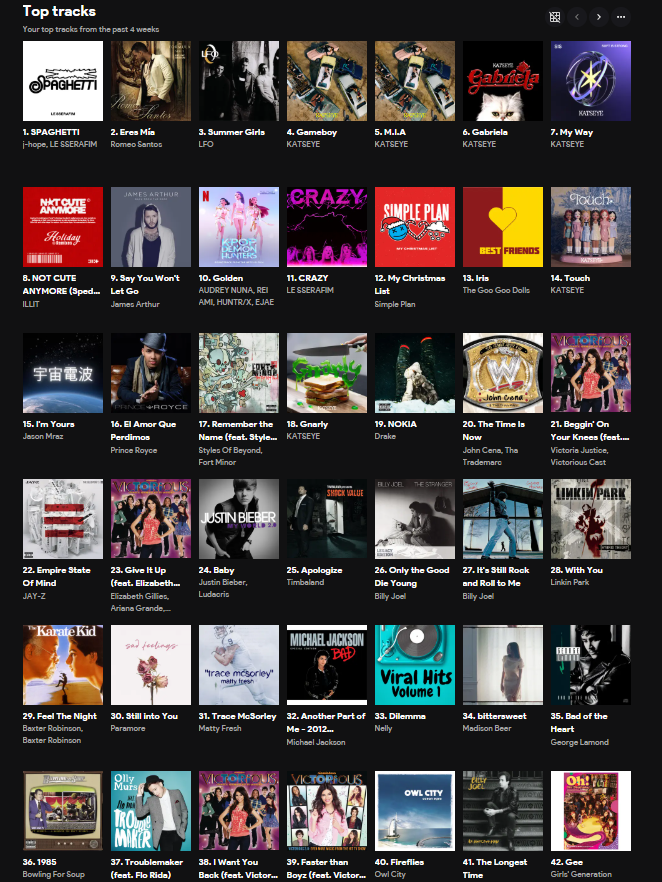
Task: Open the My Way purple cover
Action: (591, 81)
